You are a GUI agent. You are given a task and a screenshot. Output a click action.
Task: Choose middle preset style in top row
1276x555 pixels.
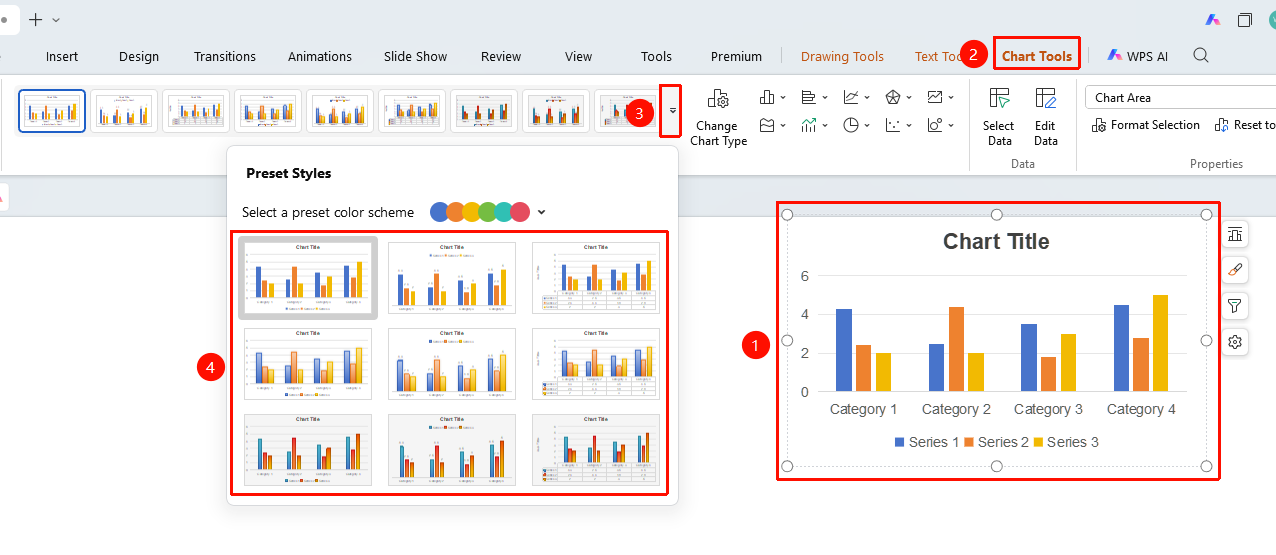click(452, 278)
